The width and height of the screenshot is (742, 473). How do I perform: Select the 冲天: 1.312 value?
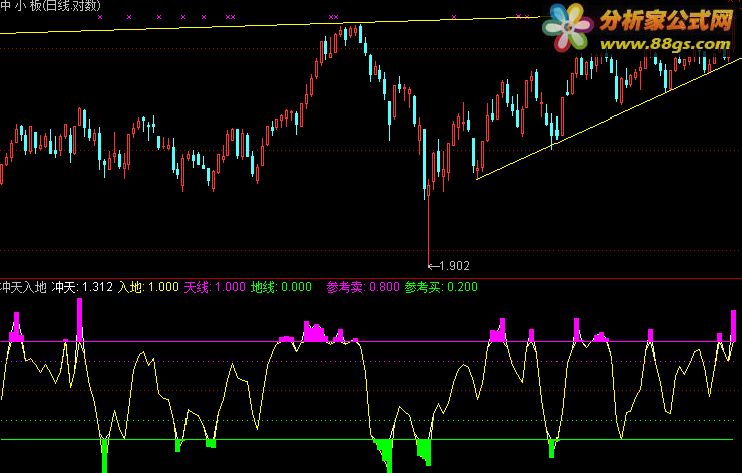pos(82,287)
